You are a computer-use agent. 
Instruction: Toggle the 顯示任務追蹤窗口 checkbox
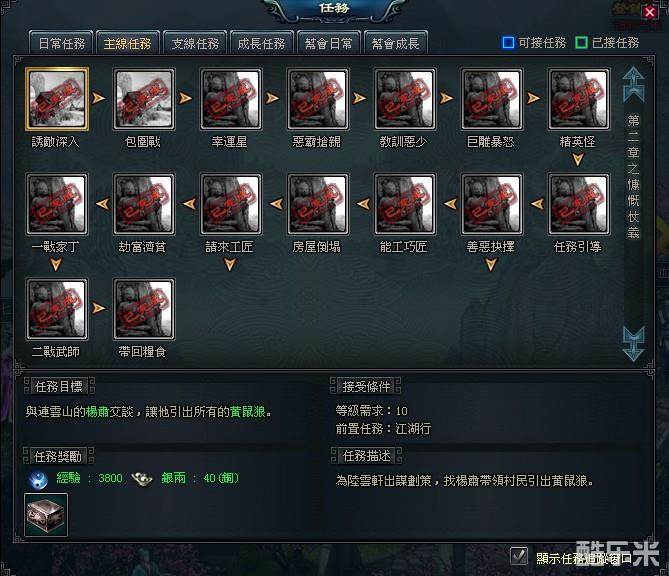(x=519, y=556)
